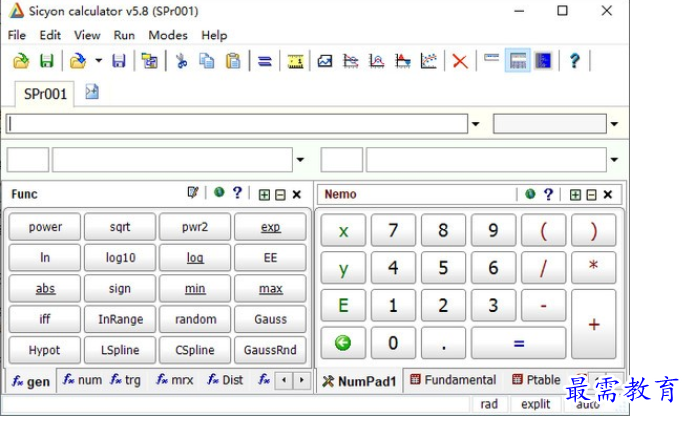The image size is (687, 421).
Task: Switch to the fx Dist function tab
Action: coord(225,380)
